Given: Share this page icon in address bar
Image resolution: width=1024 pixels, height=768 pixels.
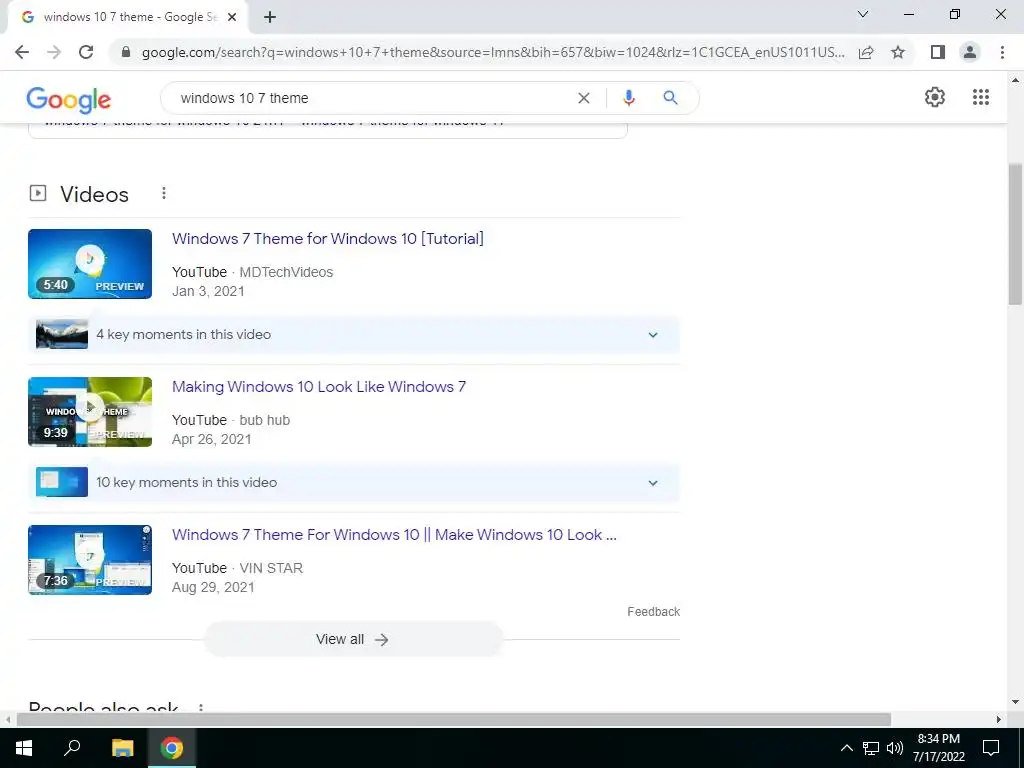Looking at the screenshot, I should click(x=866, y=52).
